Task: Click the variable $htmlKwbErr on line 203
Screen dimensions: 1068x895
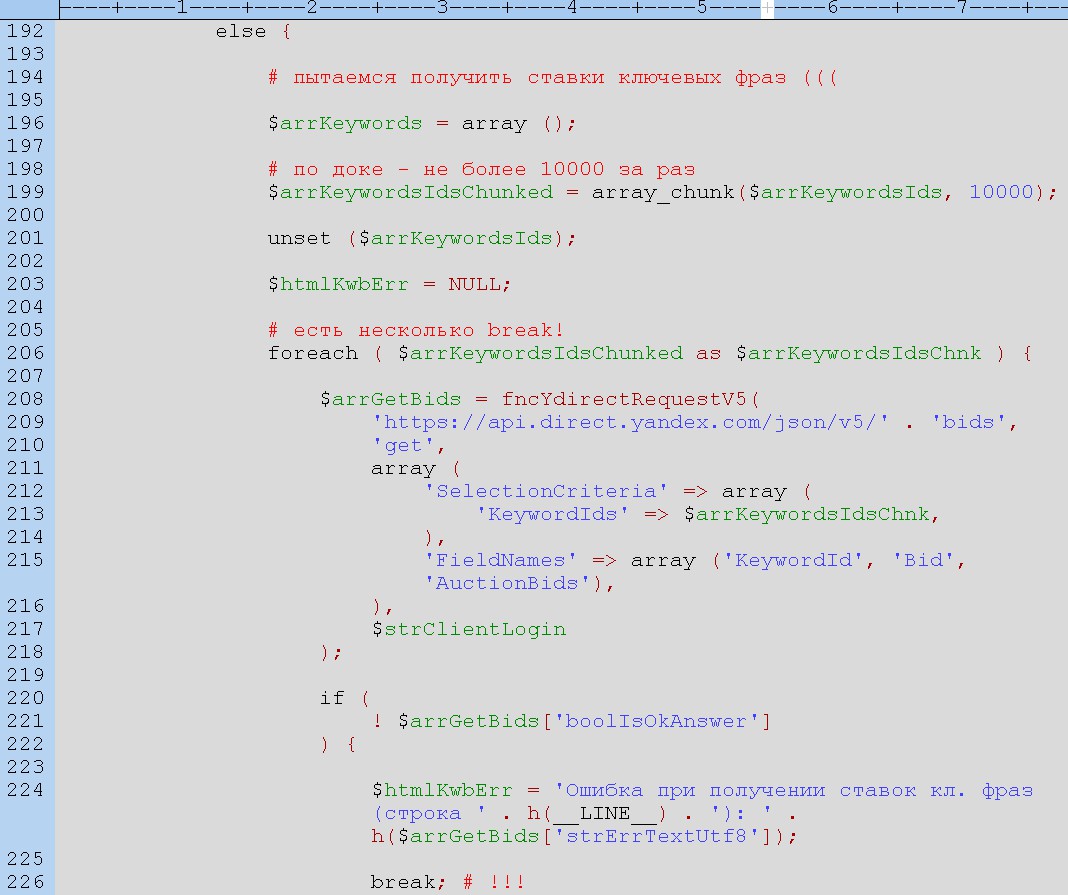Action: (x=338, y=285)
